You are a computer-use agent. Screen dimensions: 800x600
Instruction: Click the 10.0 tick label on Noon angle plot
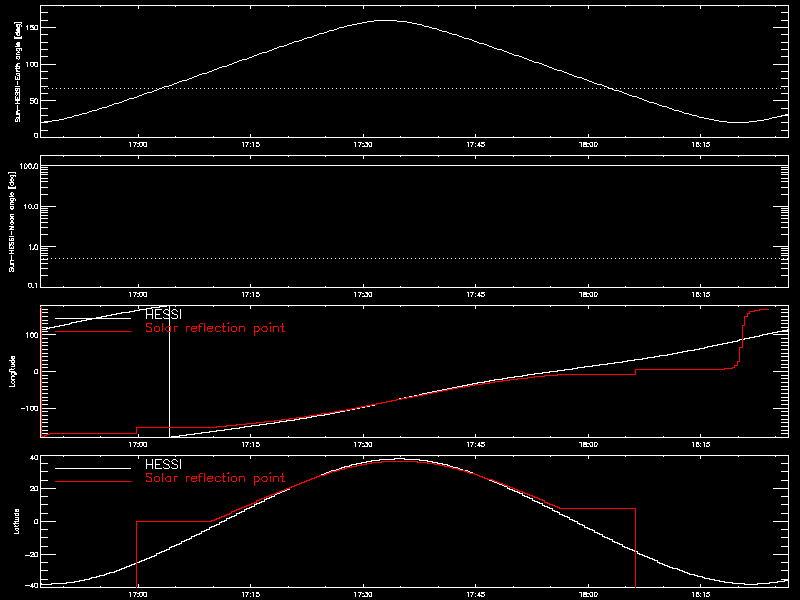coord(31,207)
